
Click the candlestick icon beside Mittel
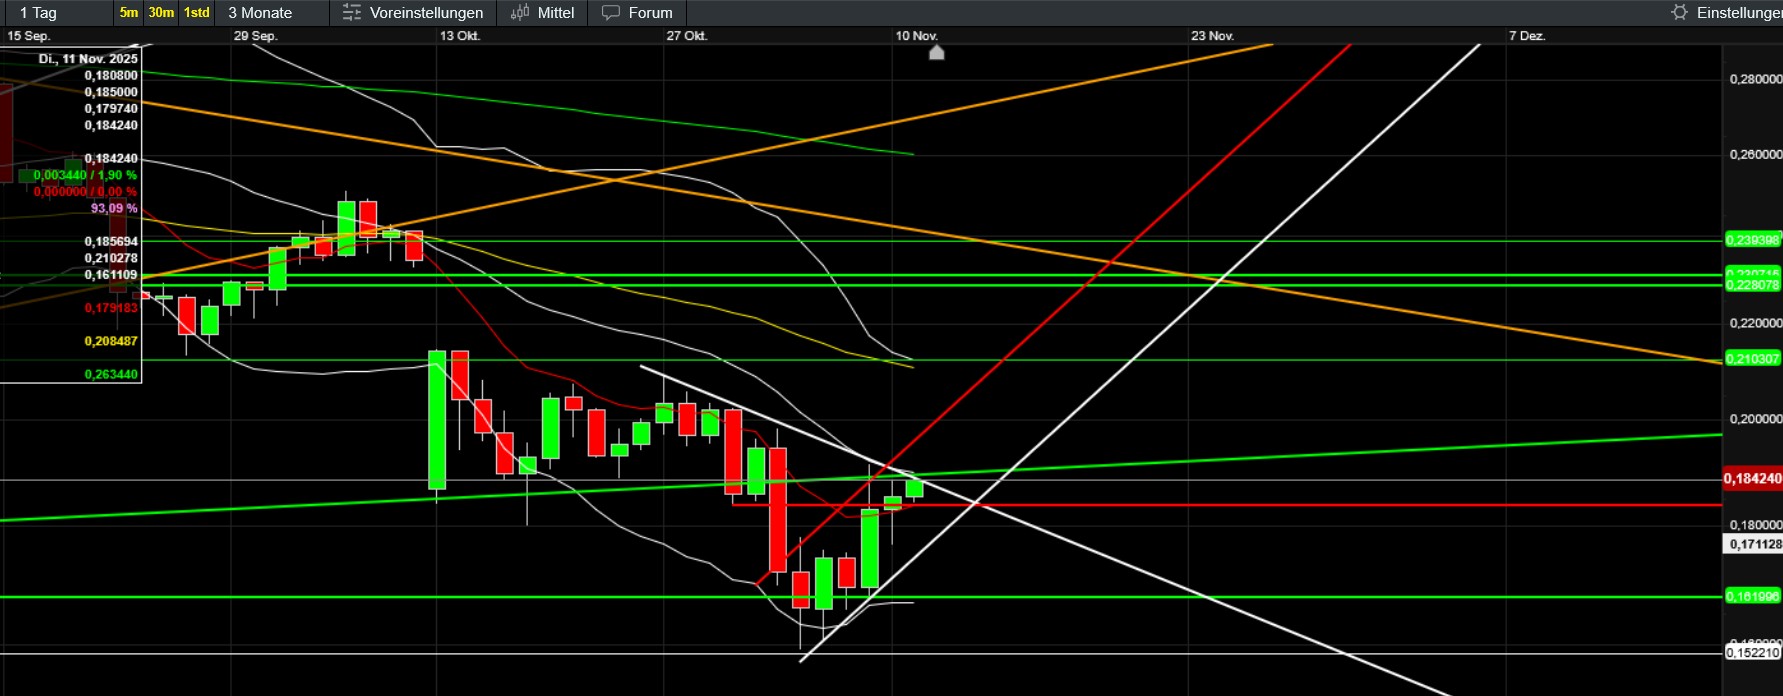point(520,13)
